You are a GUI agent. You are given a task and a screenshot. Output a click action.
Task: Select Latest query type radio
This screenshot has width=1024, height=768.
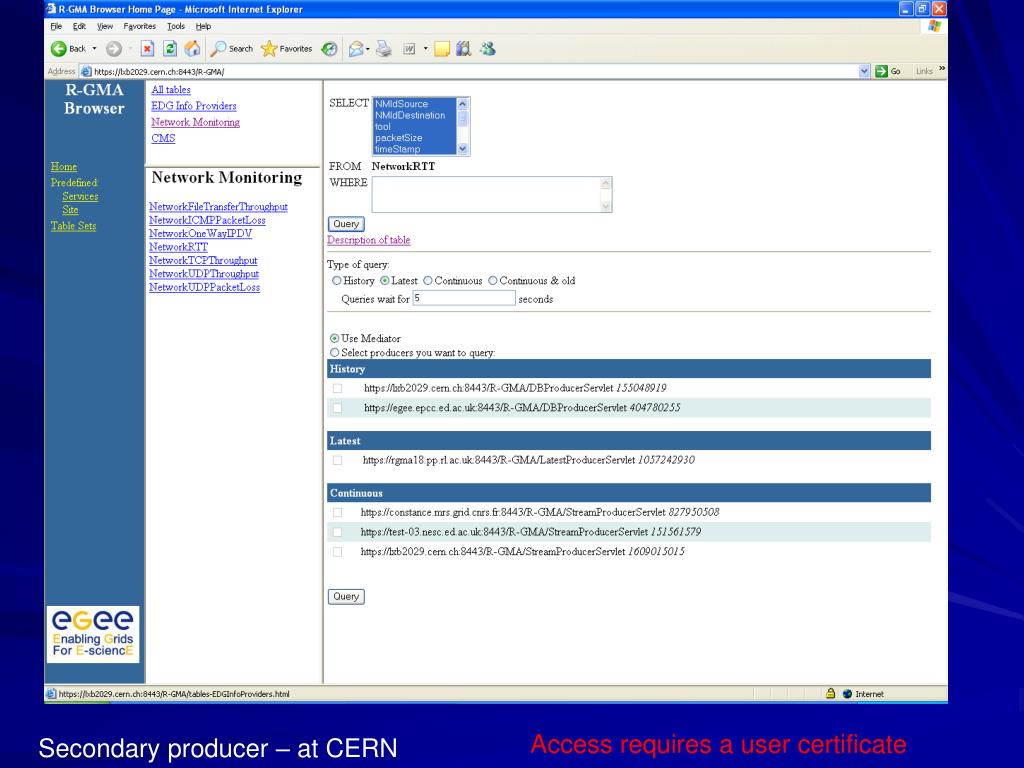385,281
